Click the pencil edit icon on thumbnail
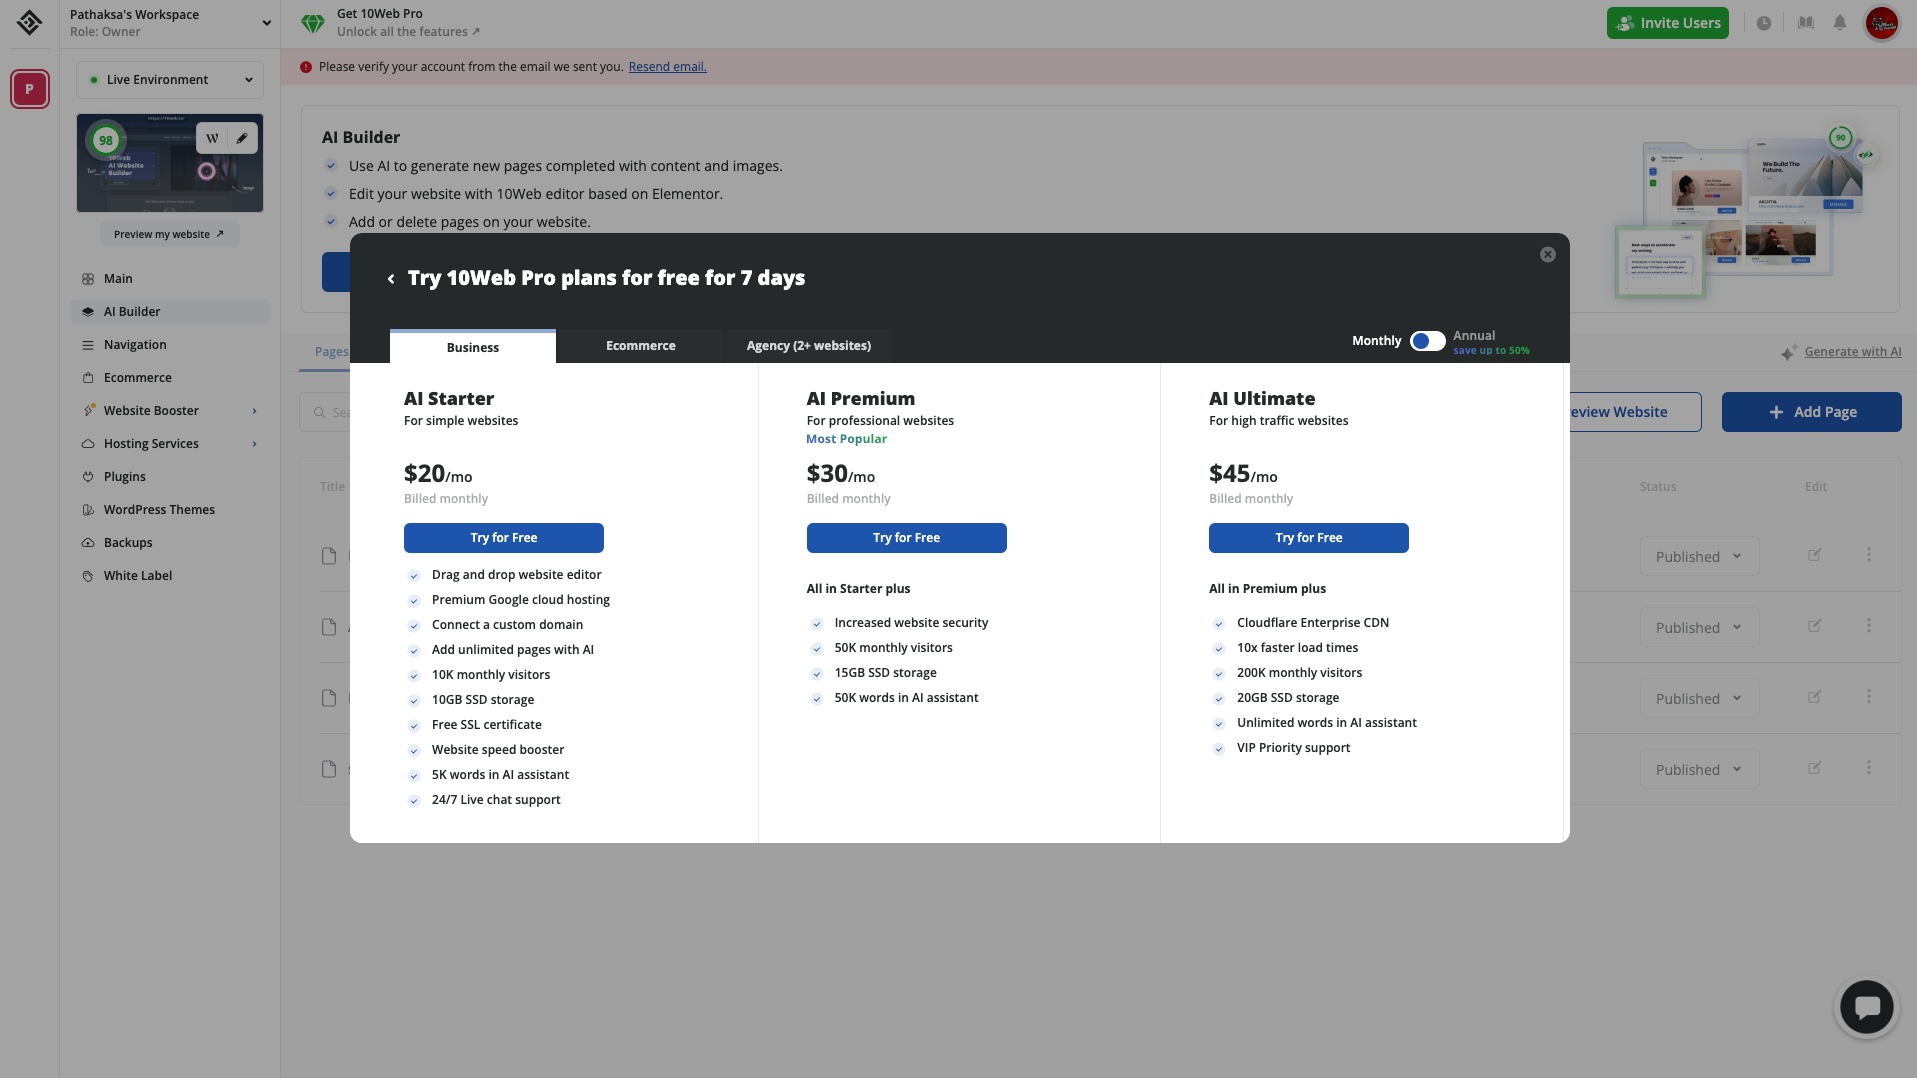This screenshot has width=1917, height=1078. click(x=242, y=139)
